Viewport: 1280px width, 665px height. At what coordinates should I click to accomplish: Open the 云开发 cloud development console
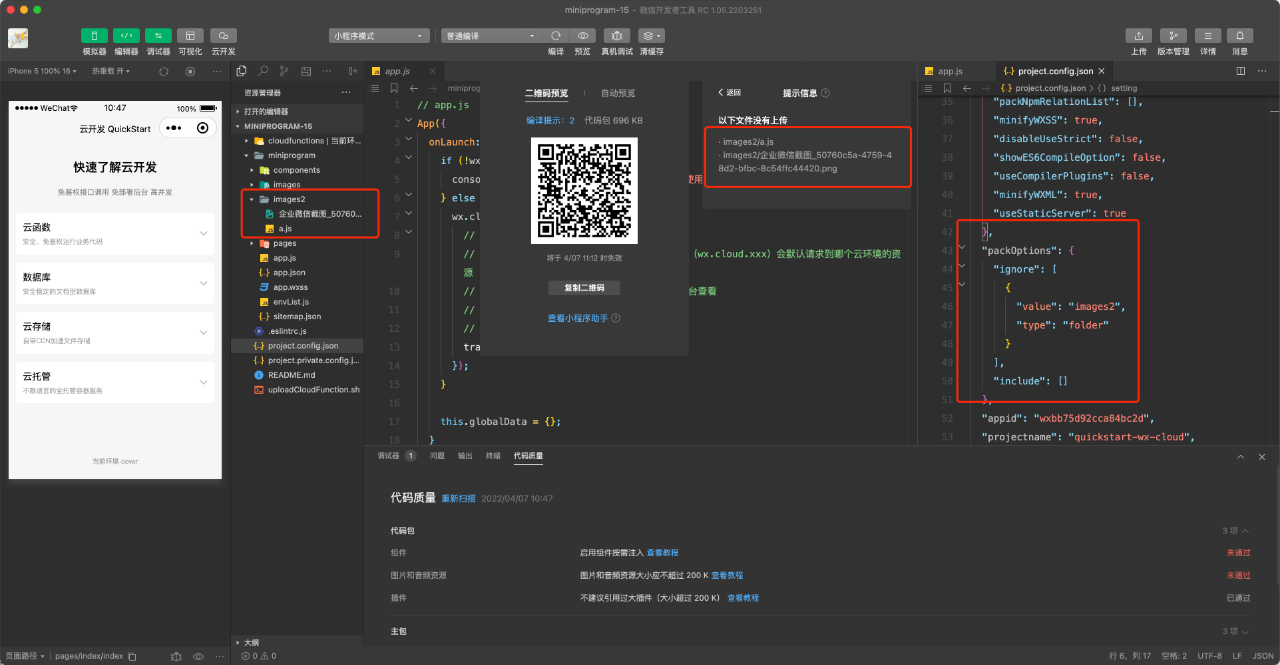[x=223, y=35]
